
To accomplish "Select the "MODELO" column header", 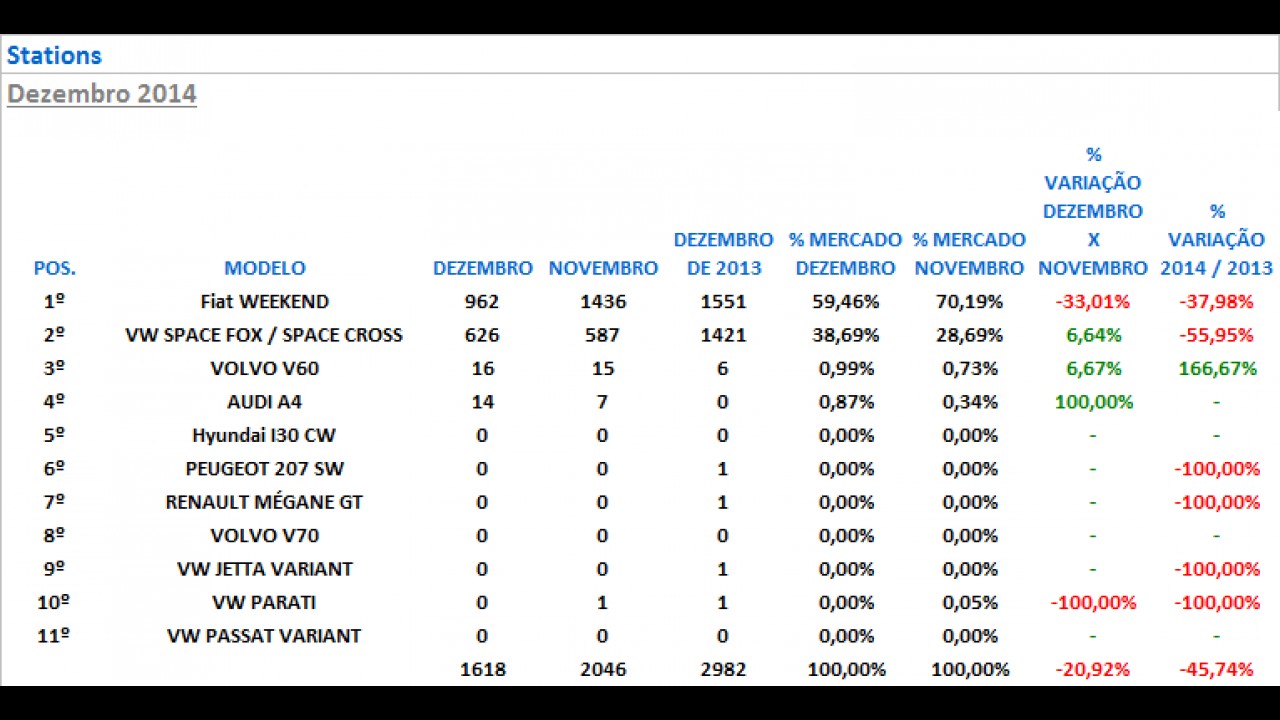I will click(265, 268).
